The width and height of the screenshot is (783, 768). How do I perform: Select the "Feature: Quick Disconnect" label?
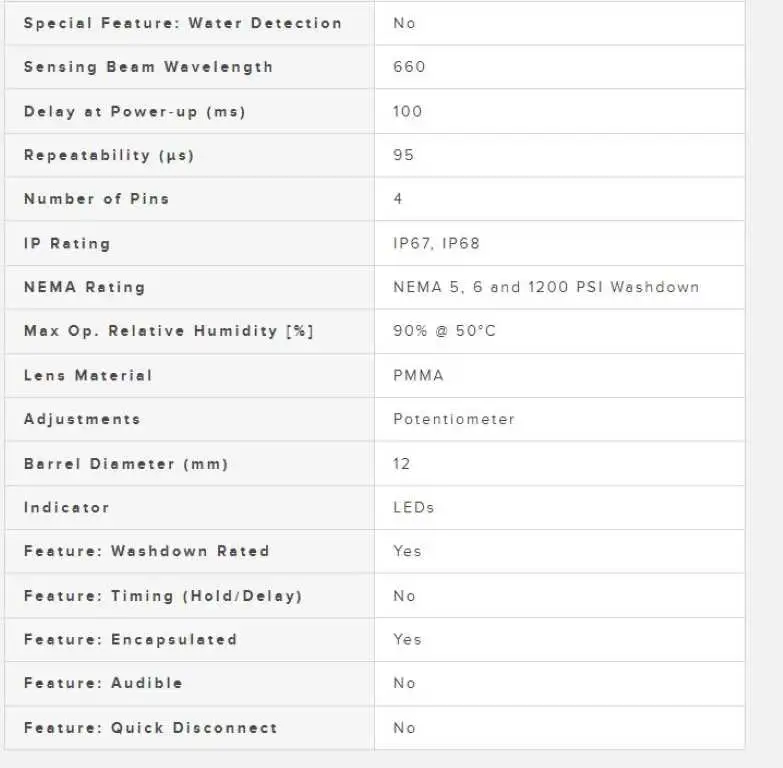[x=150, y=728]
